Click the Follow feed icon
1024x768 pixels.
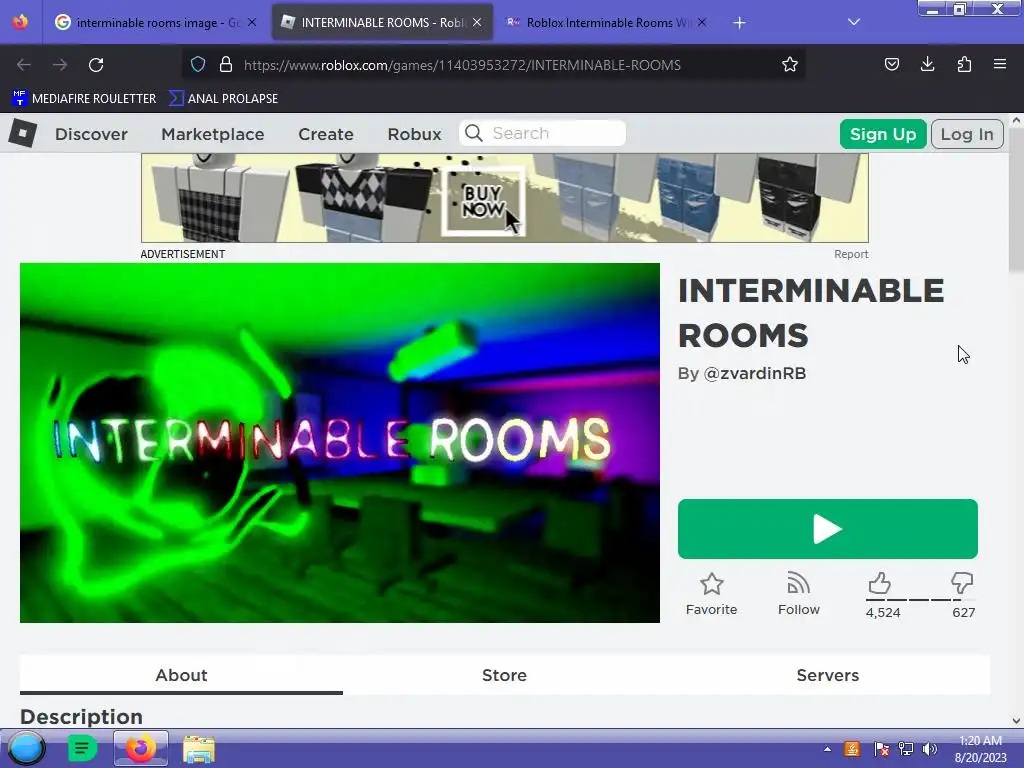798,583
